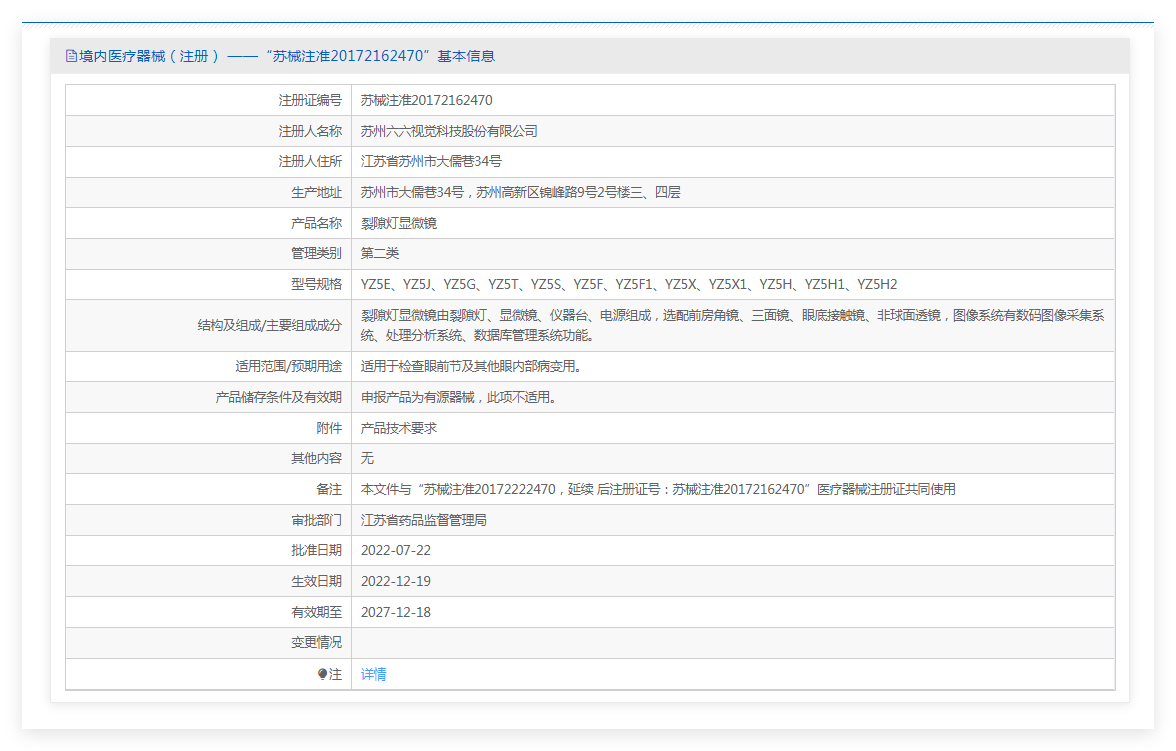The height and width of the screenshot is (751, 1176).
Task: Click intended use text 适用于检查眼前节
Action: (470, 366)
